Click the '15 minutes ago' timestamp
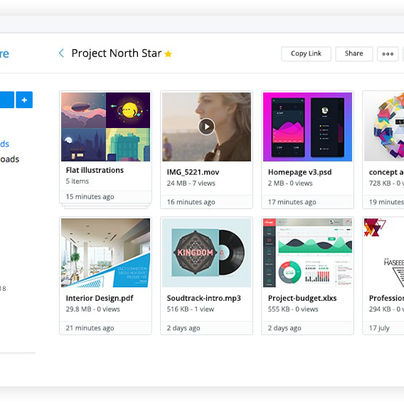Screen dimensions: 404x404 point(90,197)
